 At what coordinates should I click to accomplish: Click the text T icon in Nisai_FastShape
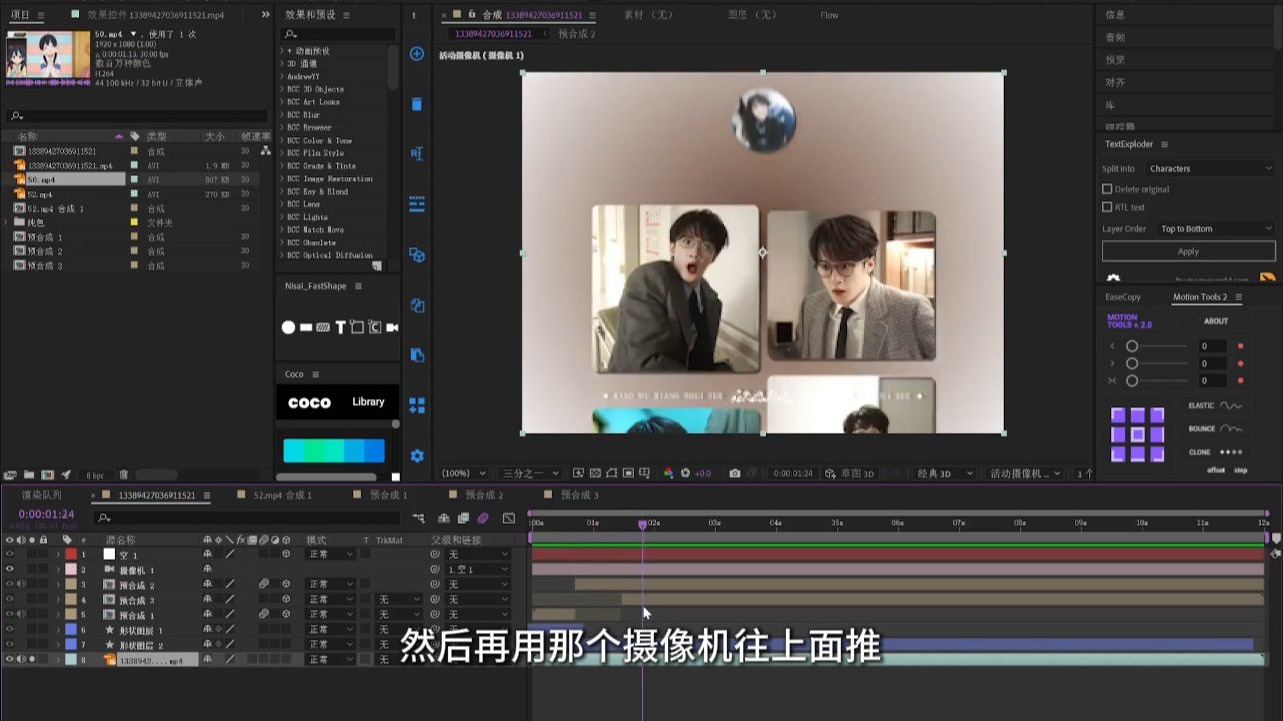click(x=340, y=327)
